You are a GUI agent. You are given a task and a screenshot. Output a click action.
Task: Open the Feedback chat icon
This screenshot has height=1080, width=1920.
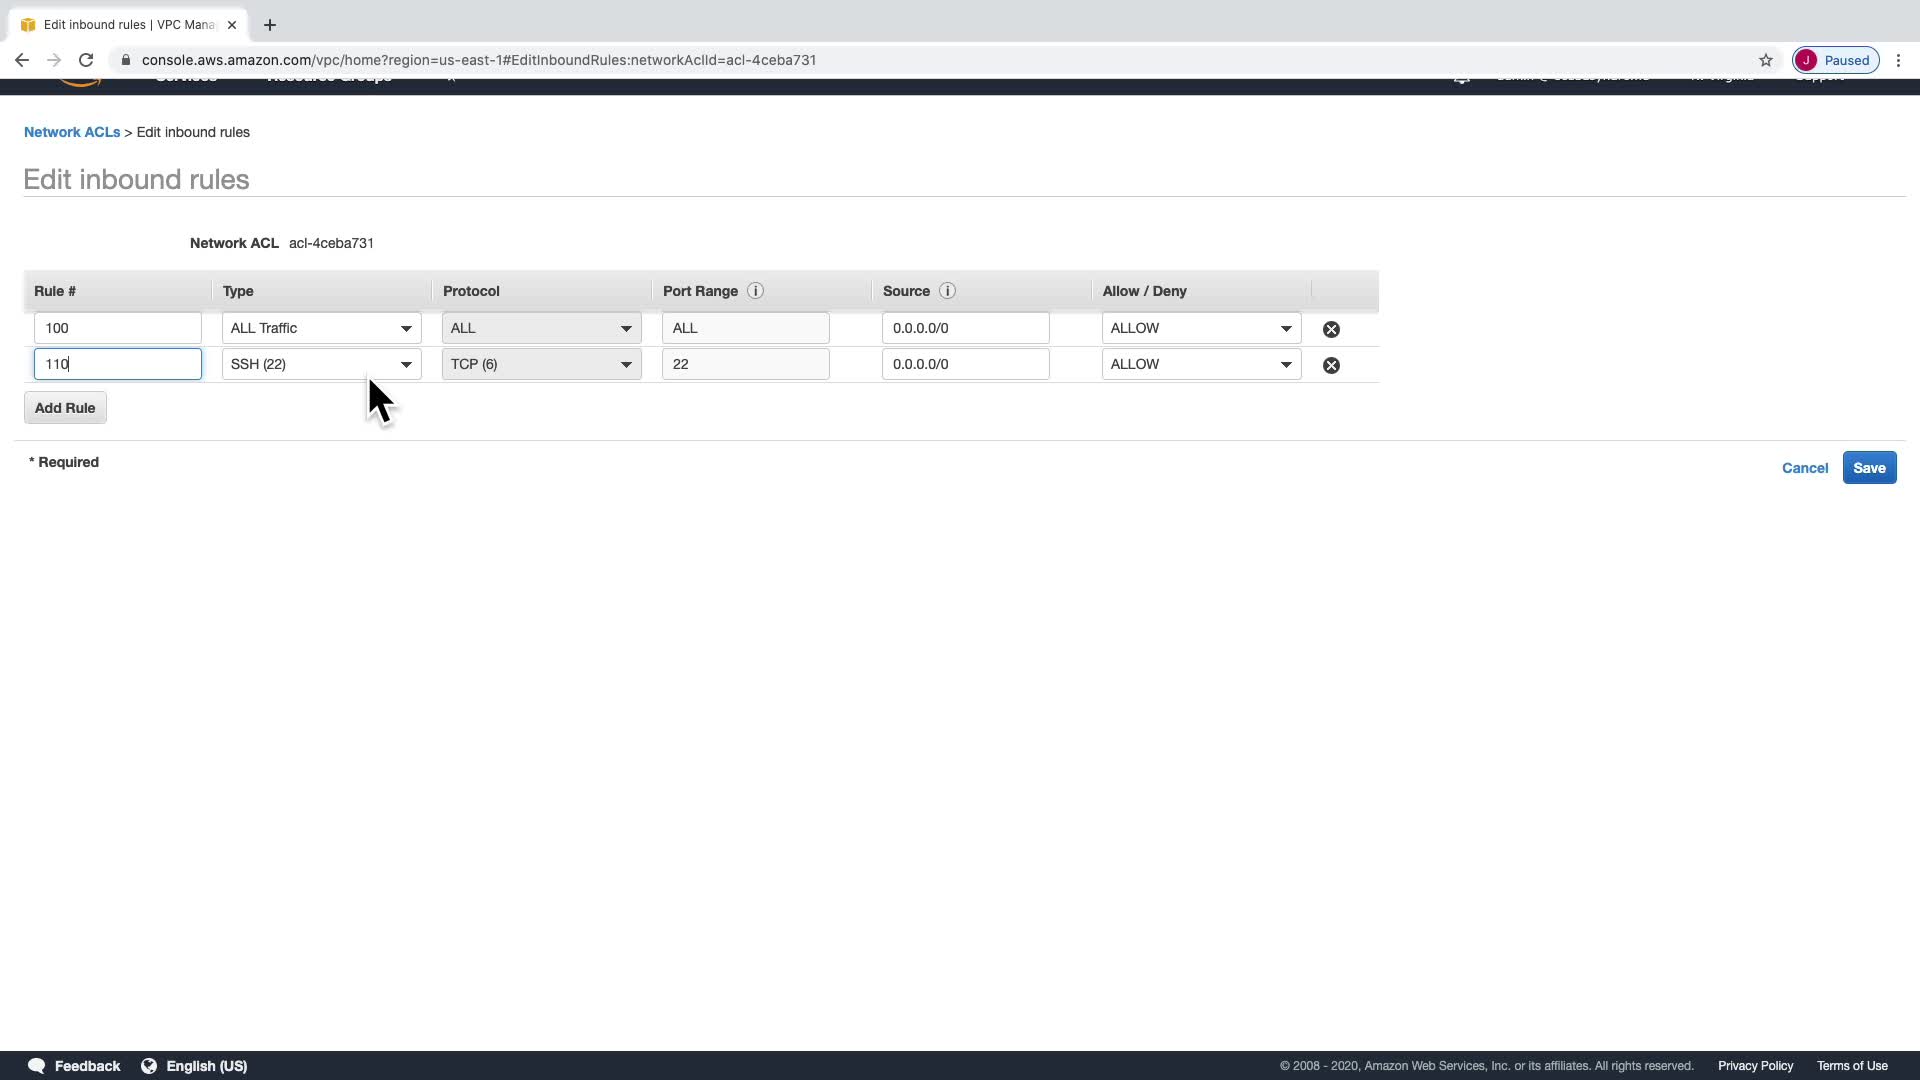tap(37, 1066)
